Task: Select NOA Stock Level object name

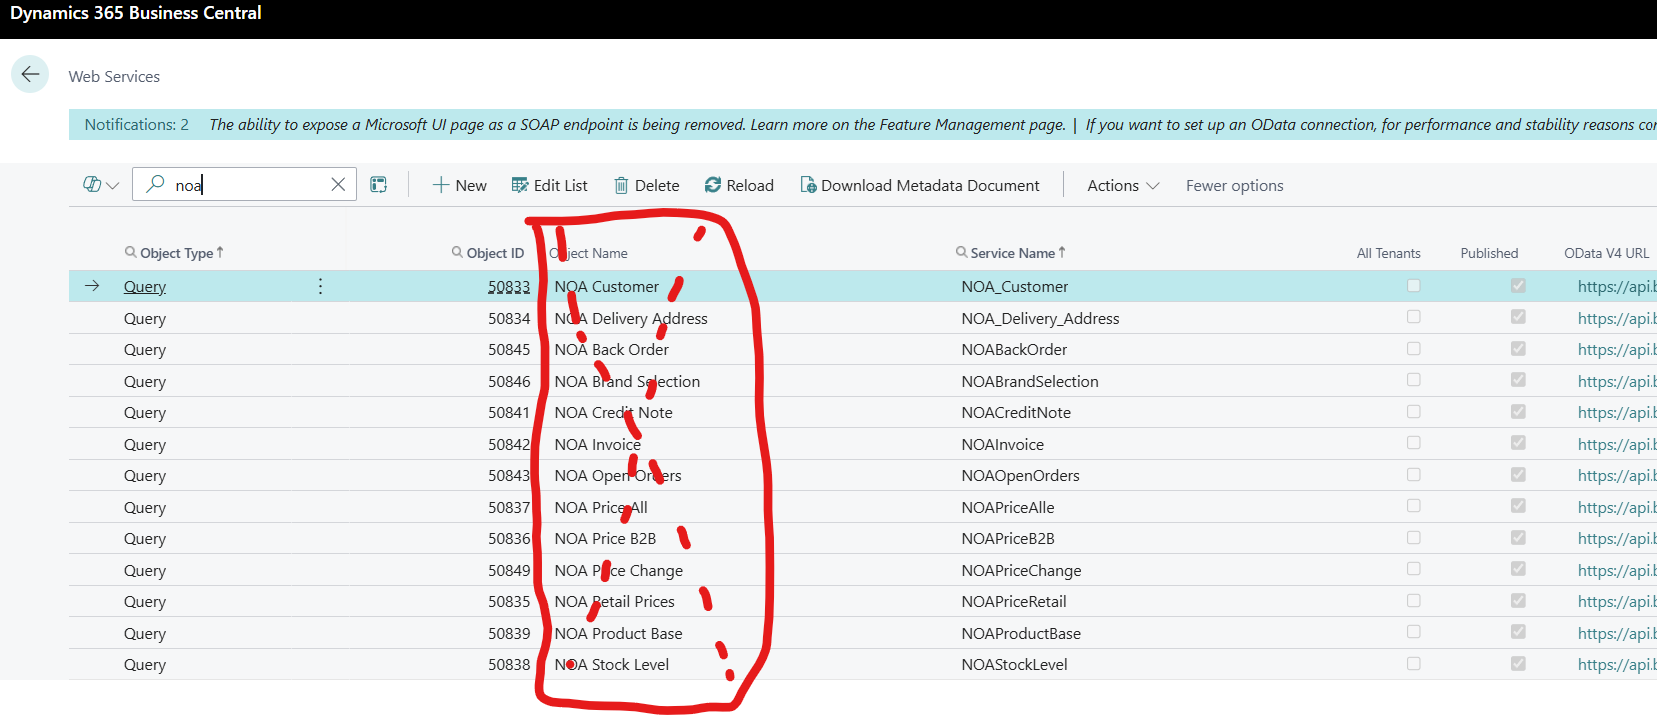Action: tap(611, 664)
